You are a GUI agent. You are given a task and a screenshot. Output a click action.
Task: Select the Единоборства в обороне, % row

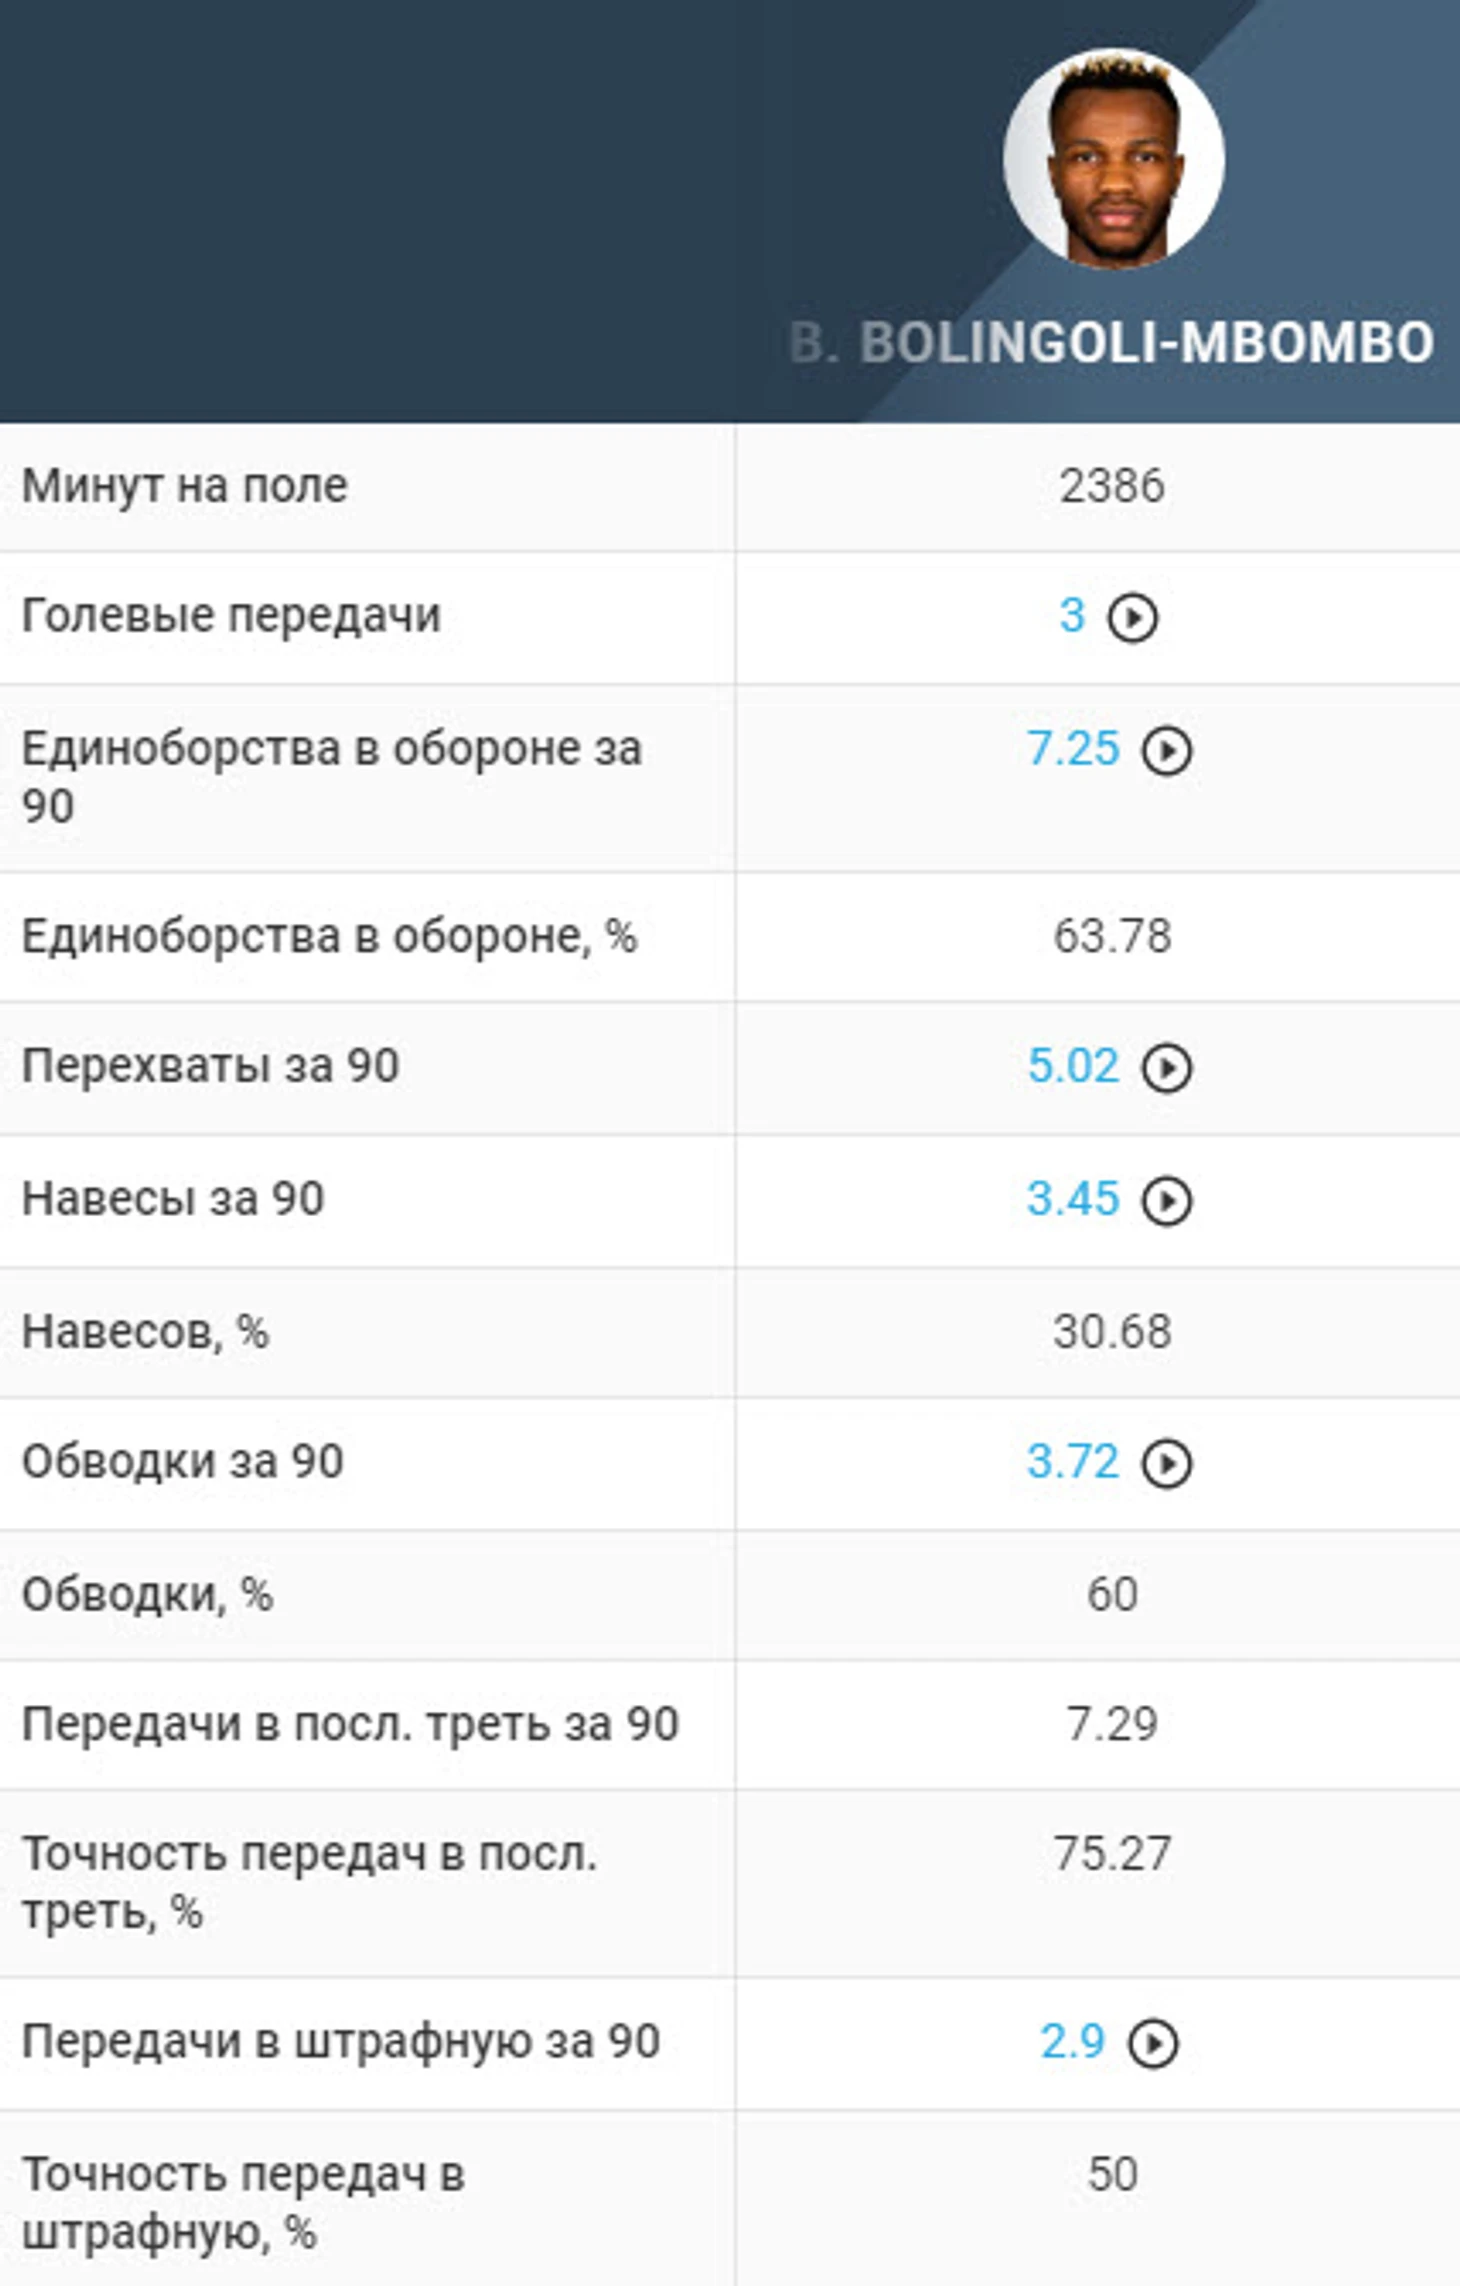[x=330, y=937]
